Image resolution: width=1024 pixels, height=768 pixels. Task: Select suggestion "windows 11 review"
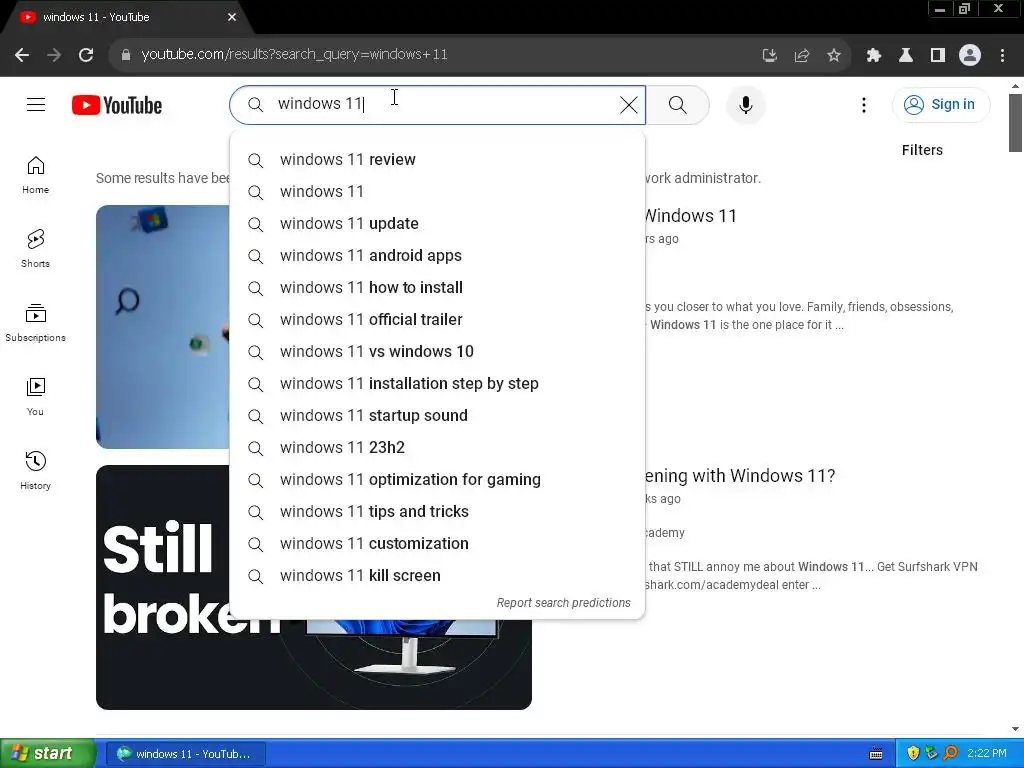pyautogui.click(x=438, y=160)
